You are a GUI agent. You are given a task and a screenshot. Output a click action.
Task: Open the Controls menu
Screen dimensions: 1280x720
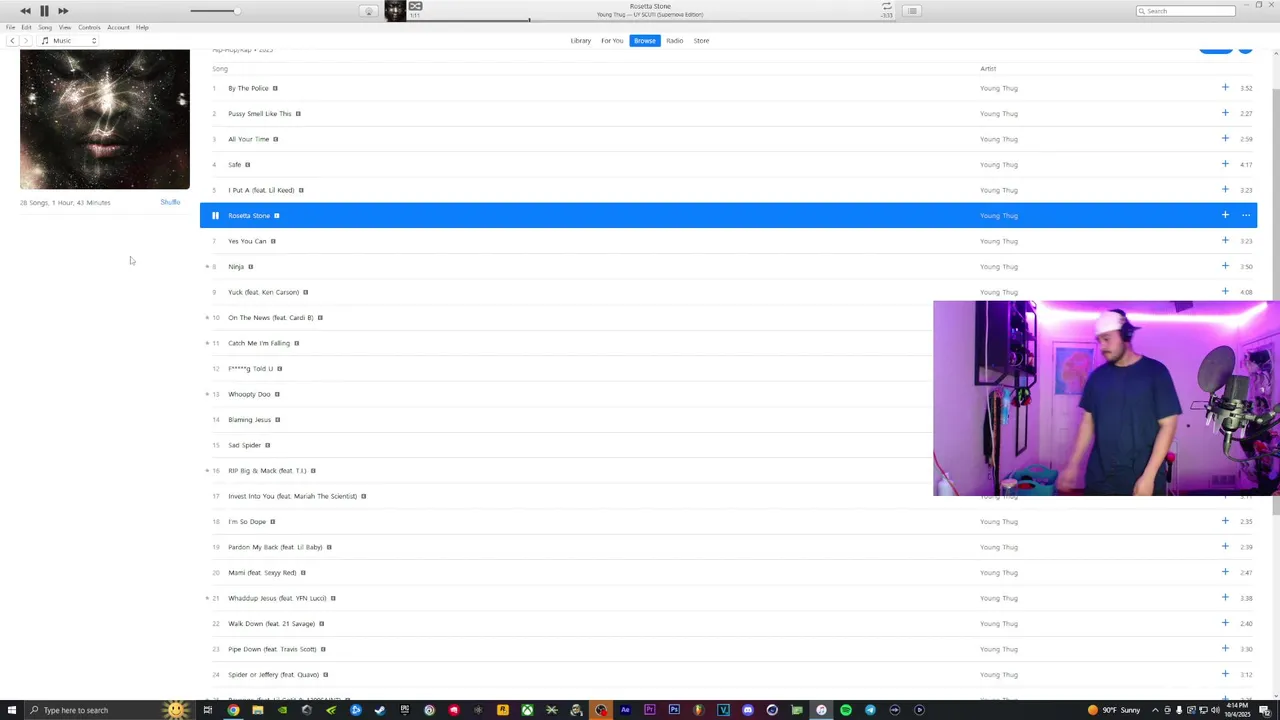(89, 27)
